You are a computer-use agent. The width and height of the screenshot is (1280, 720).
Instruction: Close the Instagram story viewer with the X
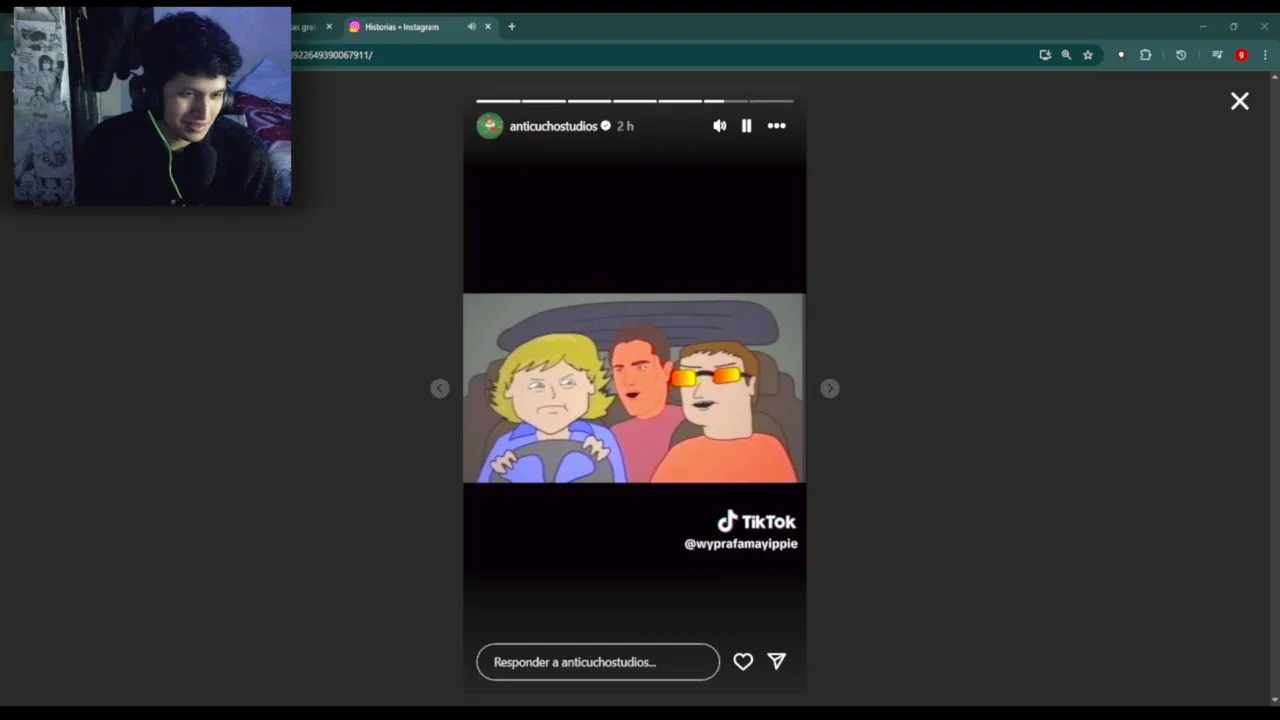(1240, 101)
